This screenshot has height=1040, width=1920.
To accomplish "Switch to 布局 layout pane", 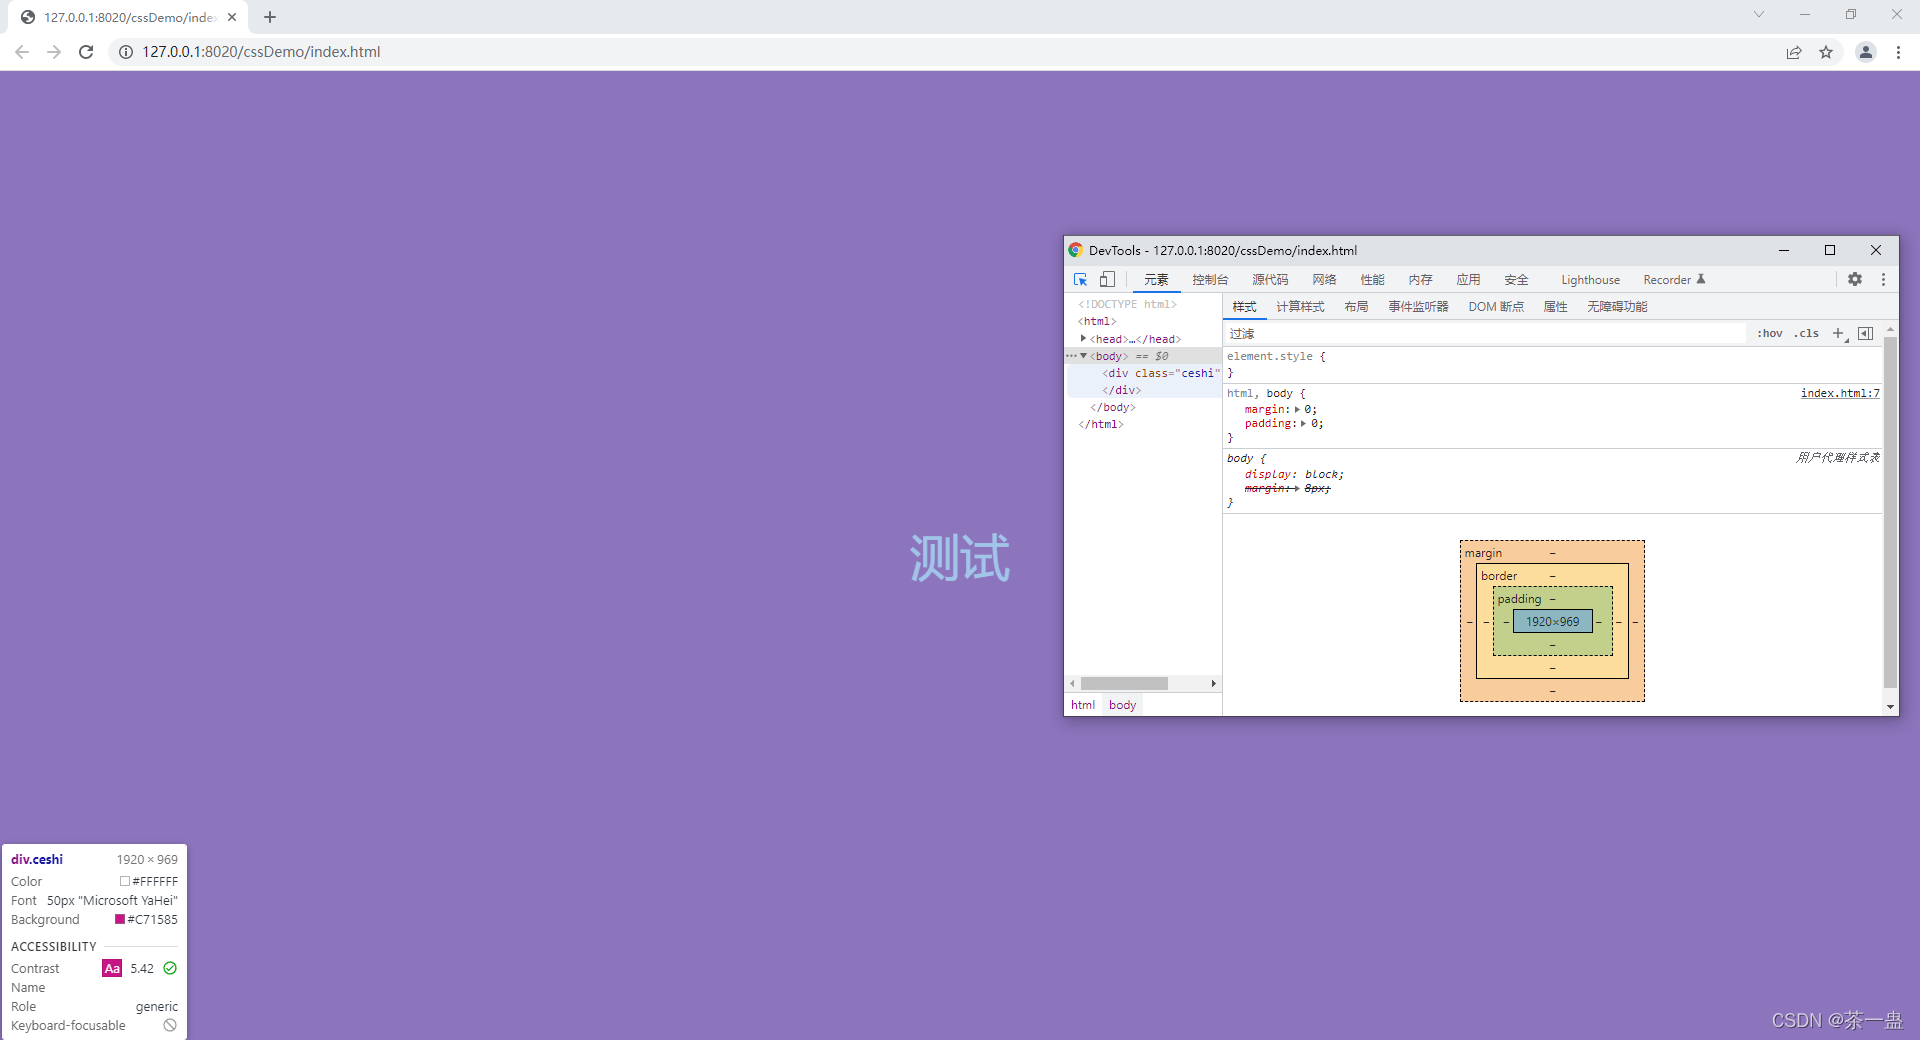I will click(1356, 307).
